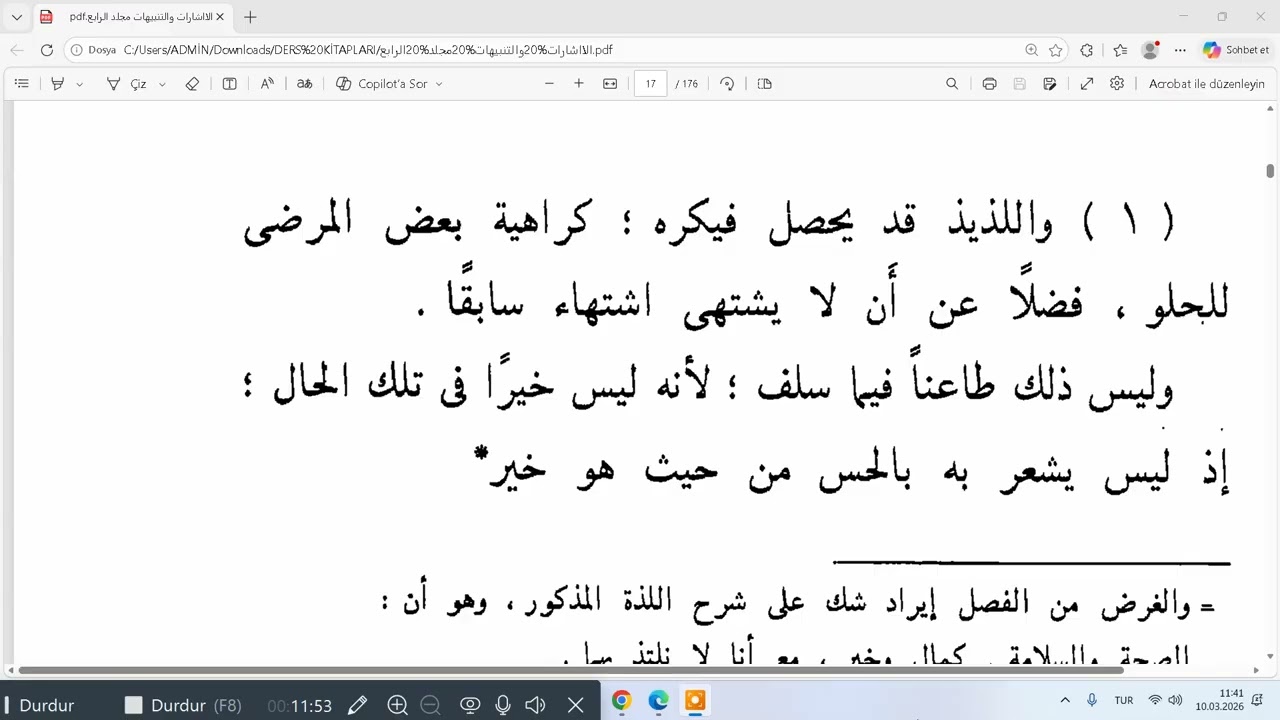Screen dimensions: 1280x720
Task: Zoom out with the minus button
Action: tap(549, 84)
